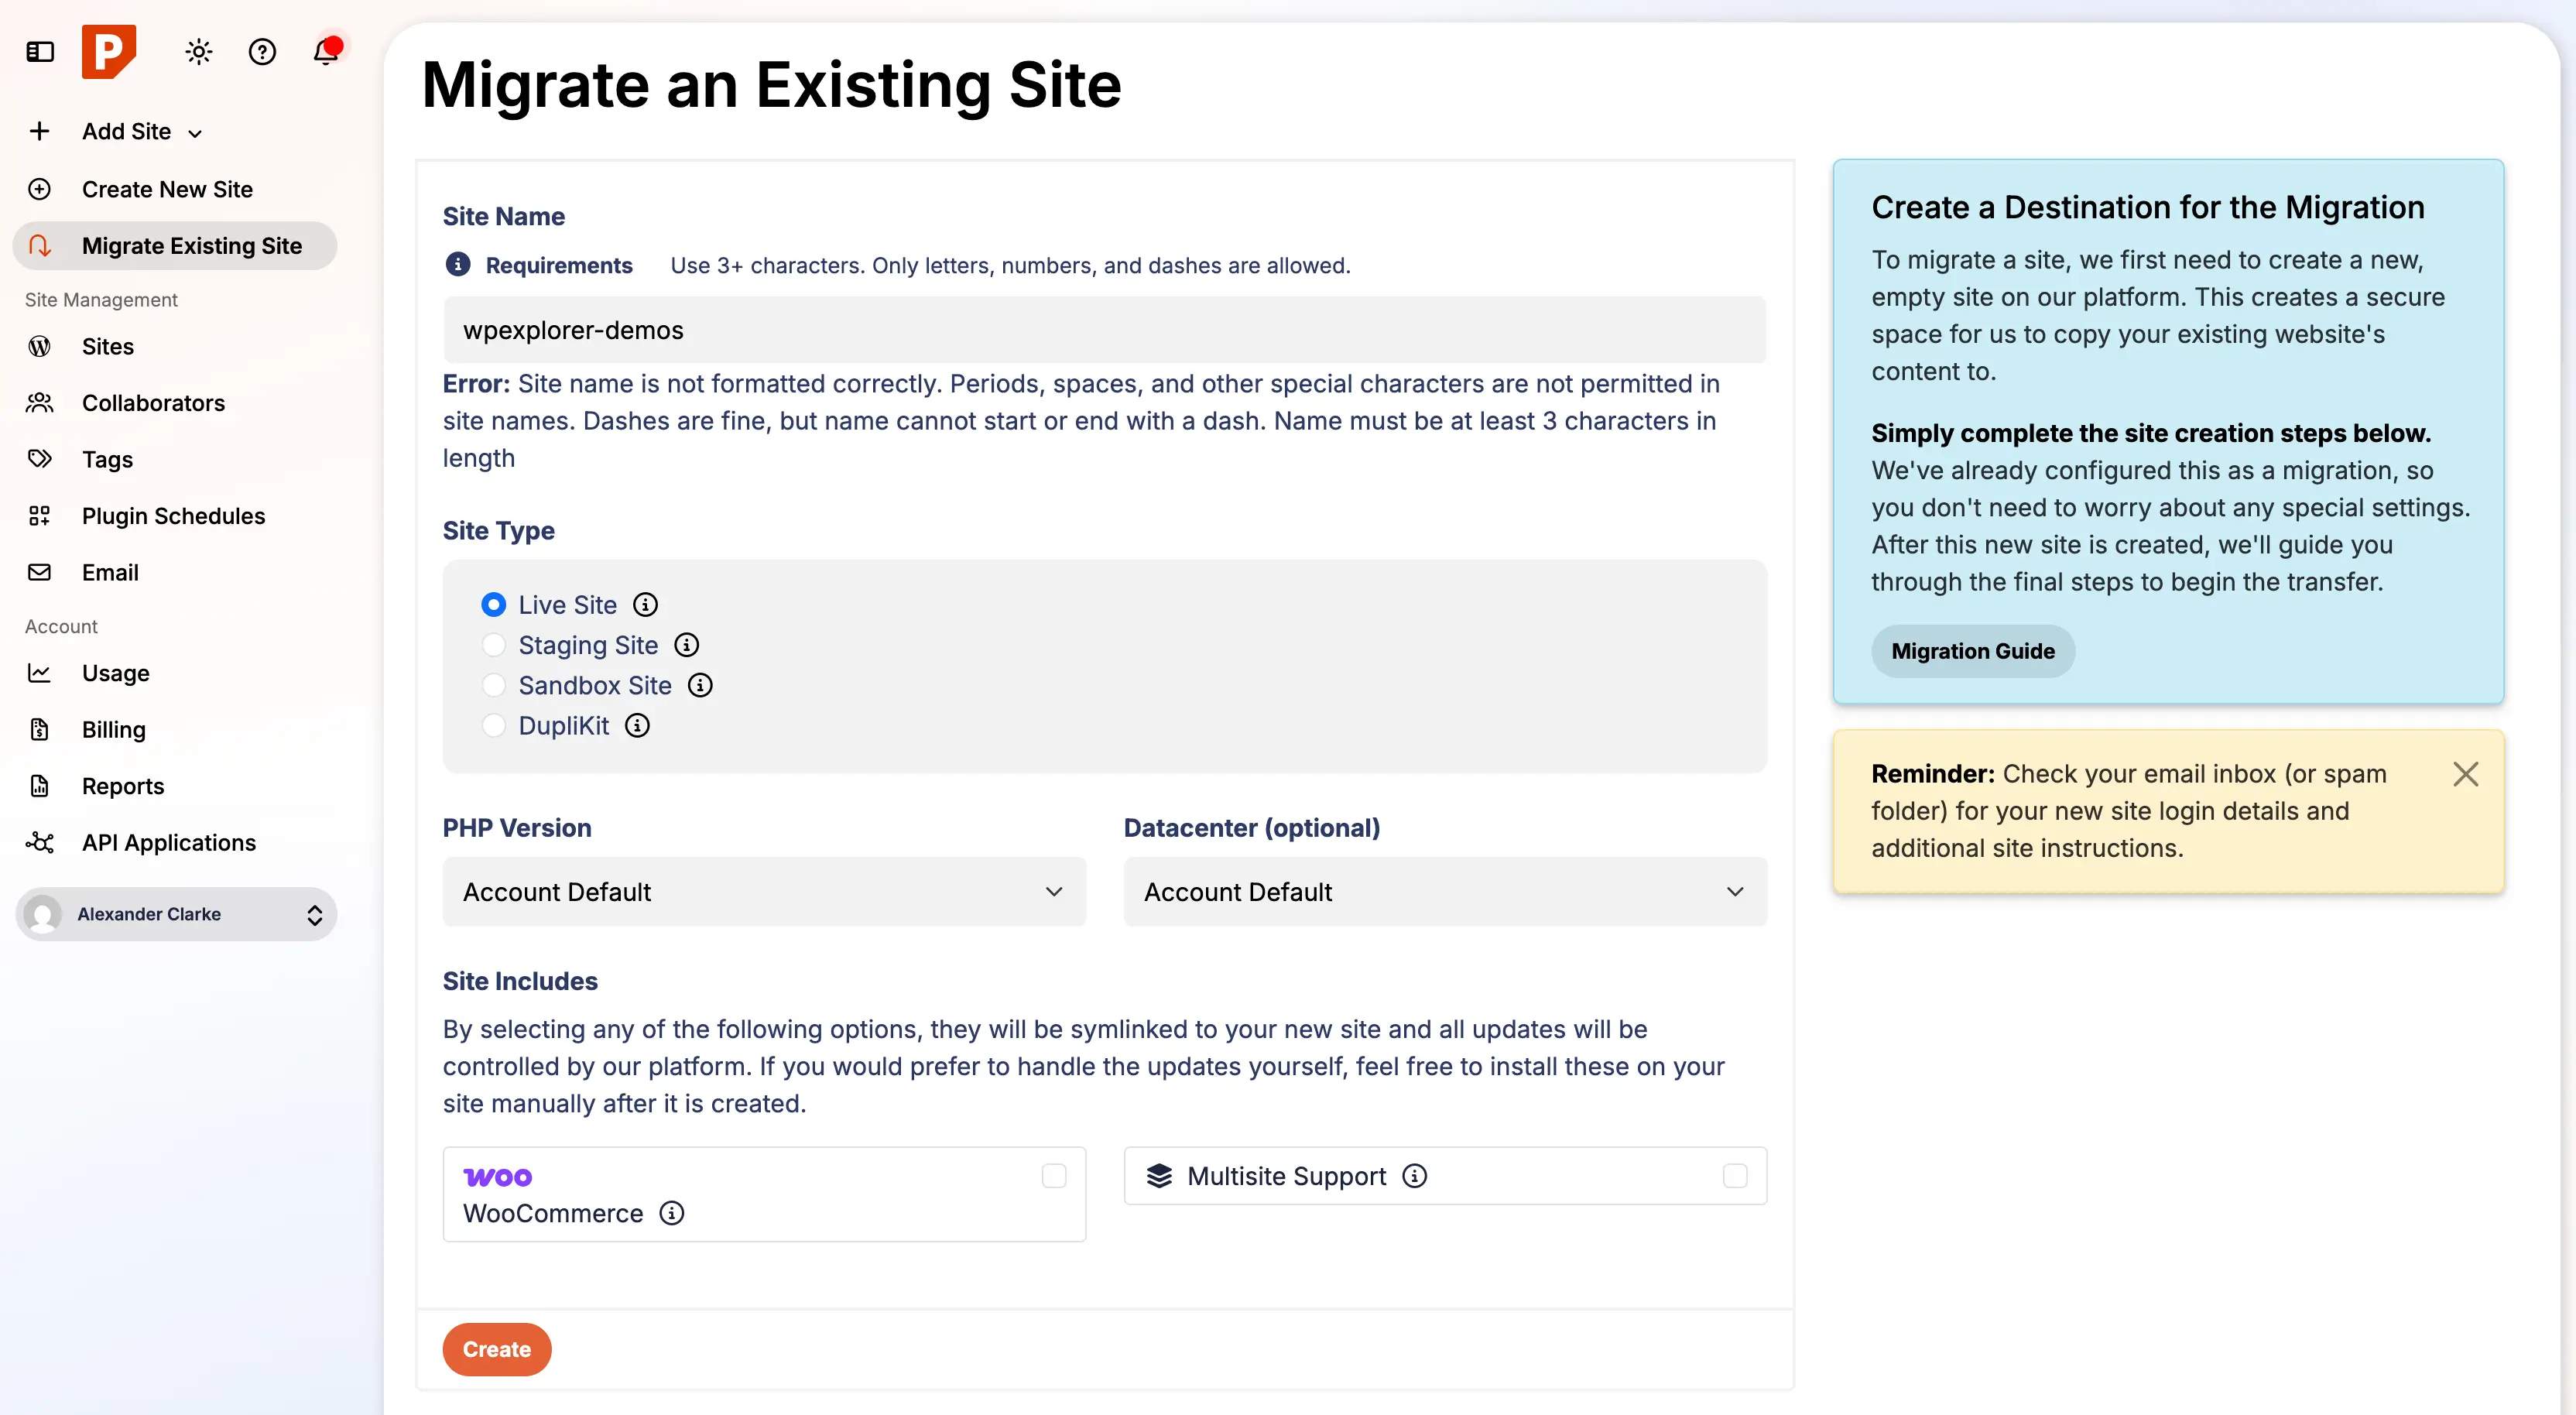The image size is (2576, 1415).
Task: Open Collaborators from the sidebar
Action: pos(152,403)
